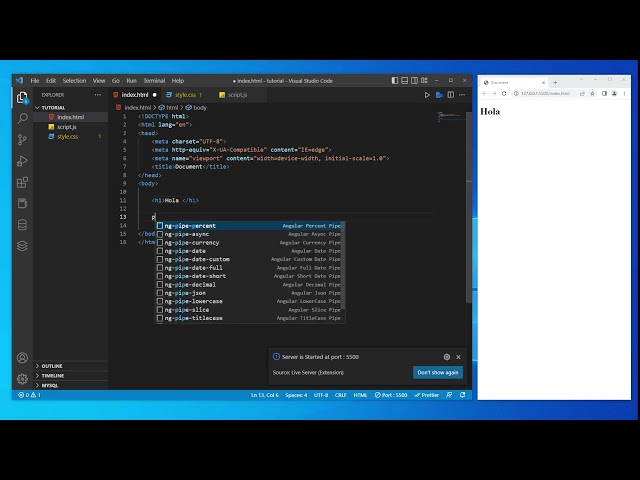The image size is (640, 480).
Task: Open browser three-dot menu
Action: 624,93
